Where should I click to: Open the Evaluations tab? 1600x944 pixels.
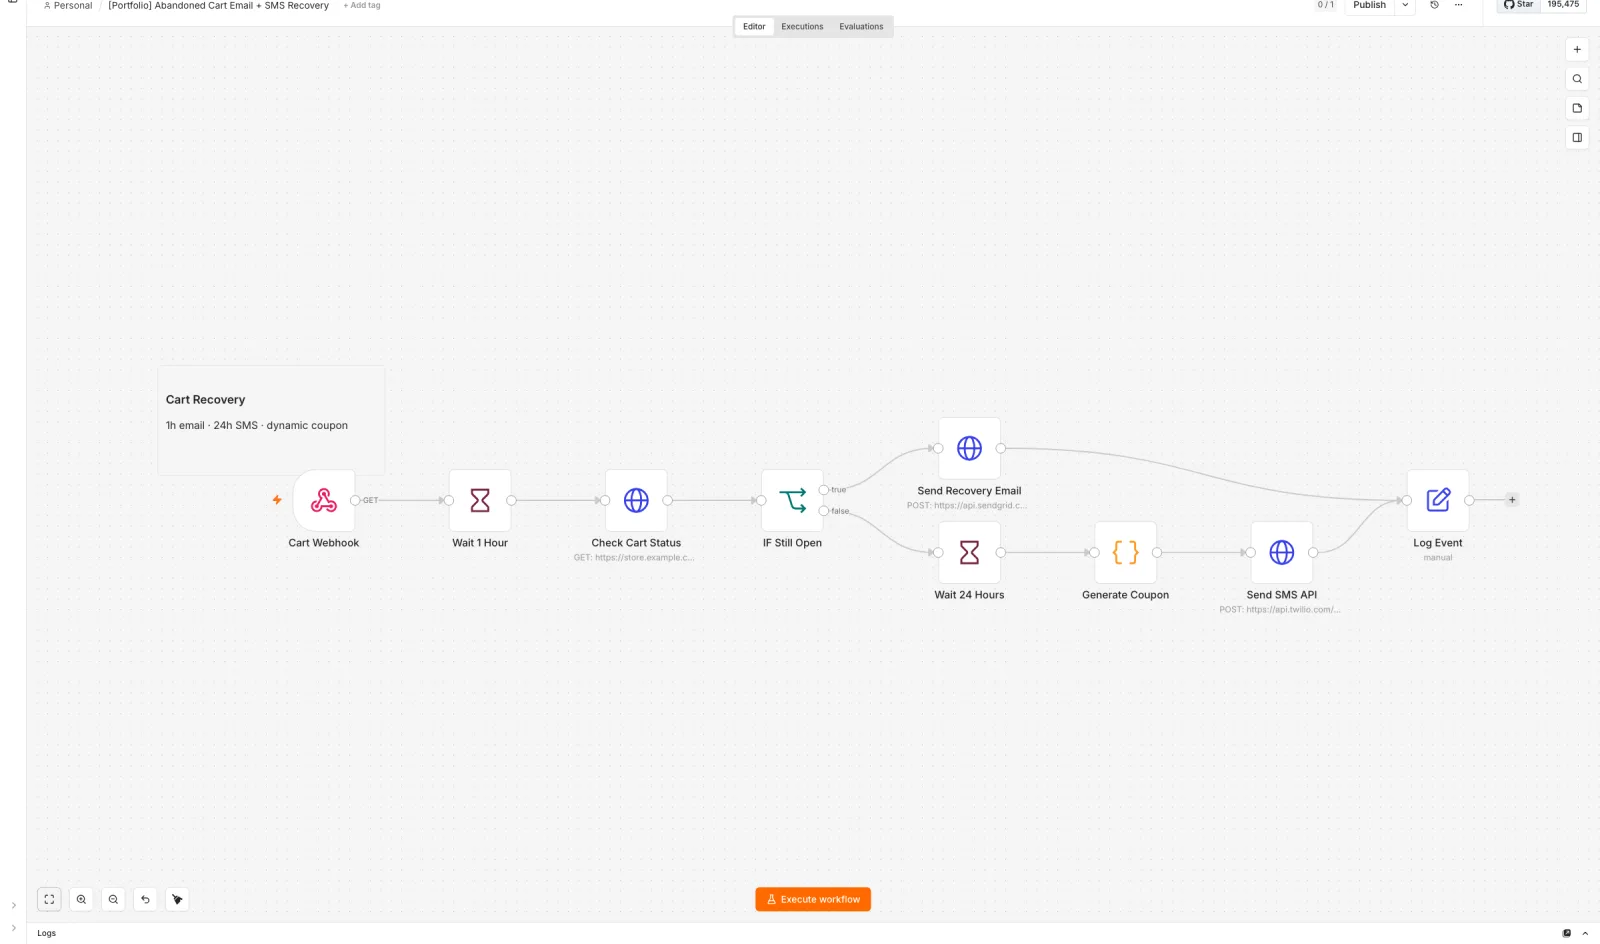click(861, 27)
